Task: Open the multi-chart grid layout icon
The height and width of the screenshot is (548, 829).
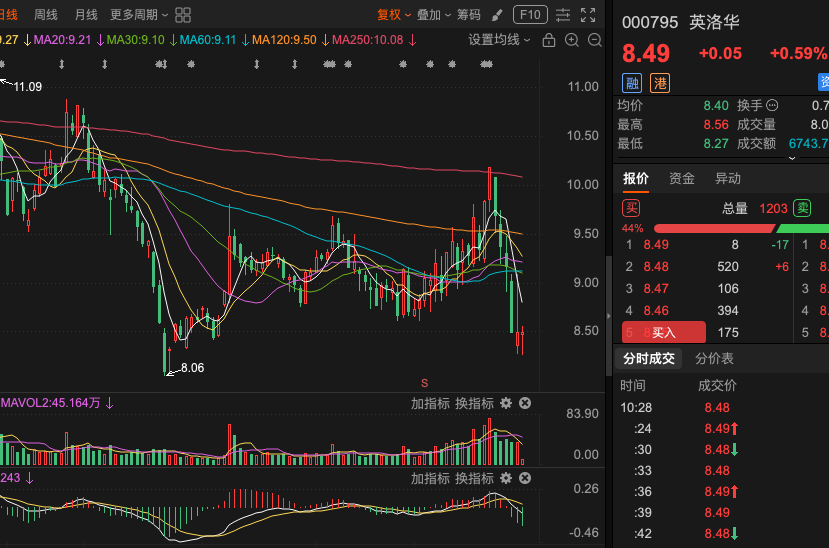Action: (x=183, y=15)
